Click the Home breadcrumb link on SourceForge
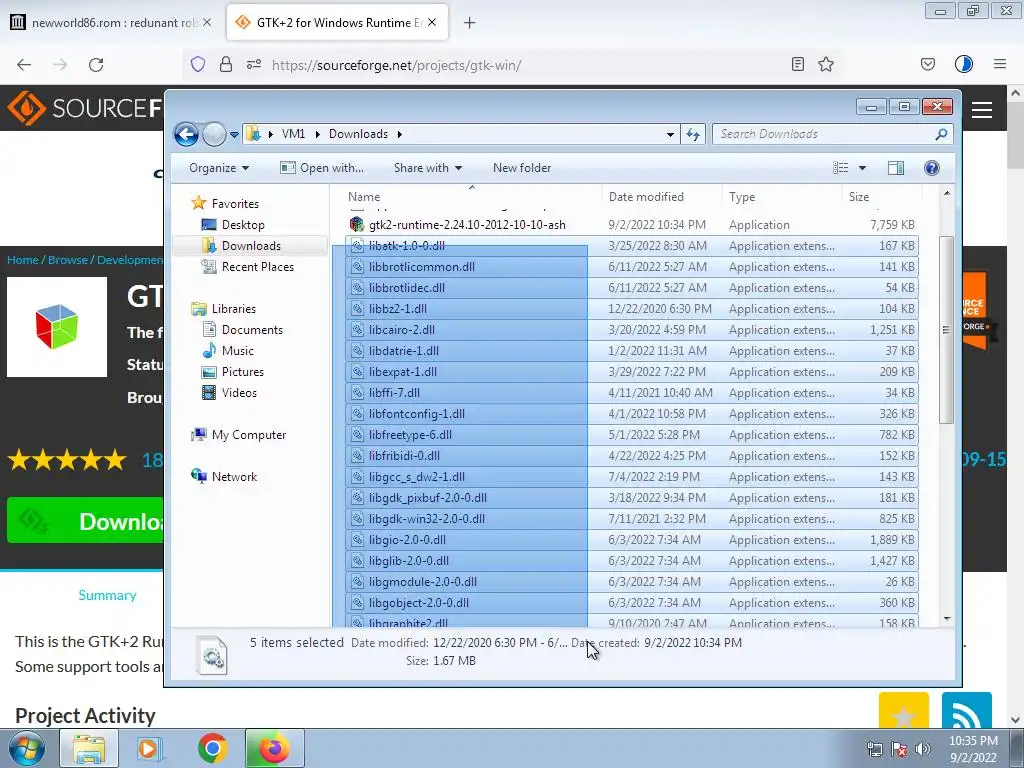Viewport: 1024px width, 768px height. 23,260
